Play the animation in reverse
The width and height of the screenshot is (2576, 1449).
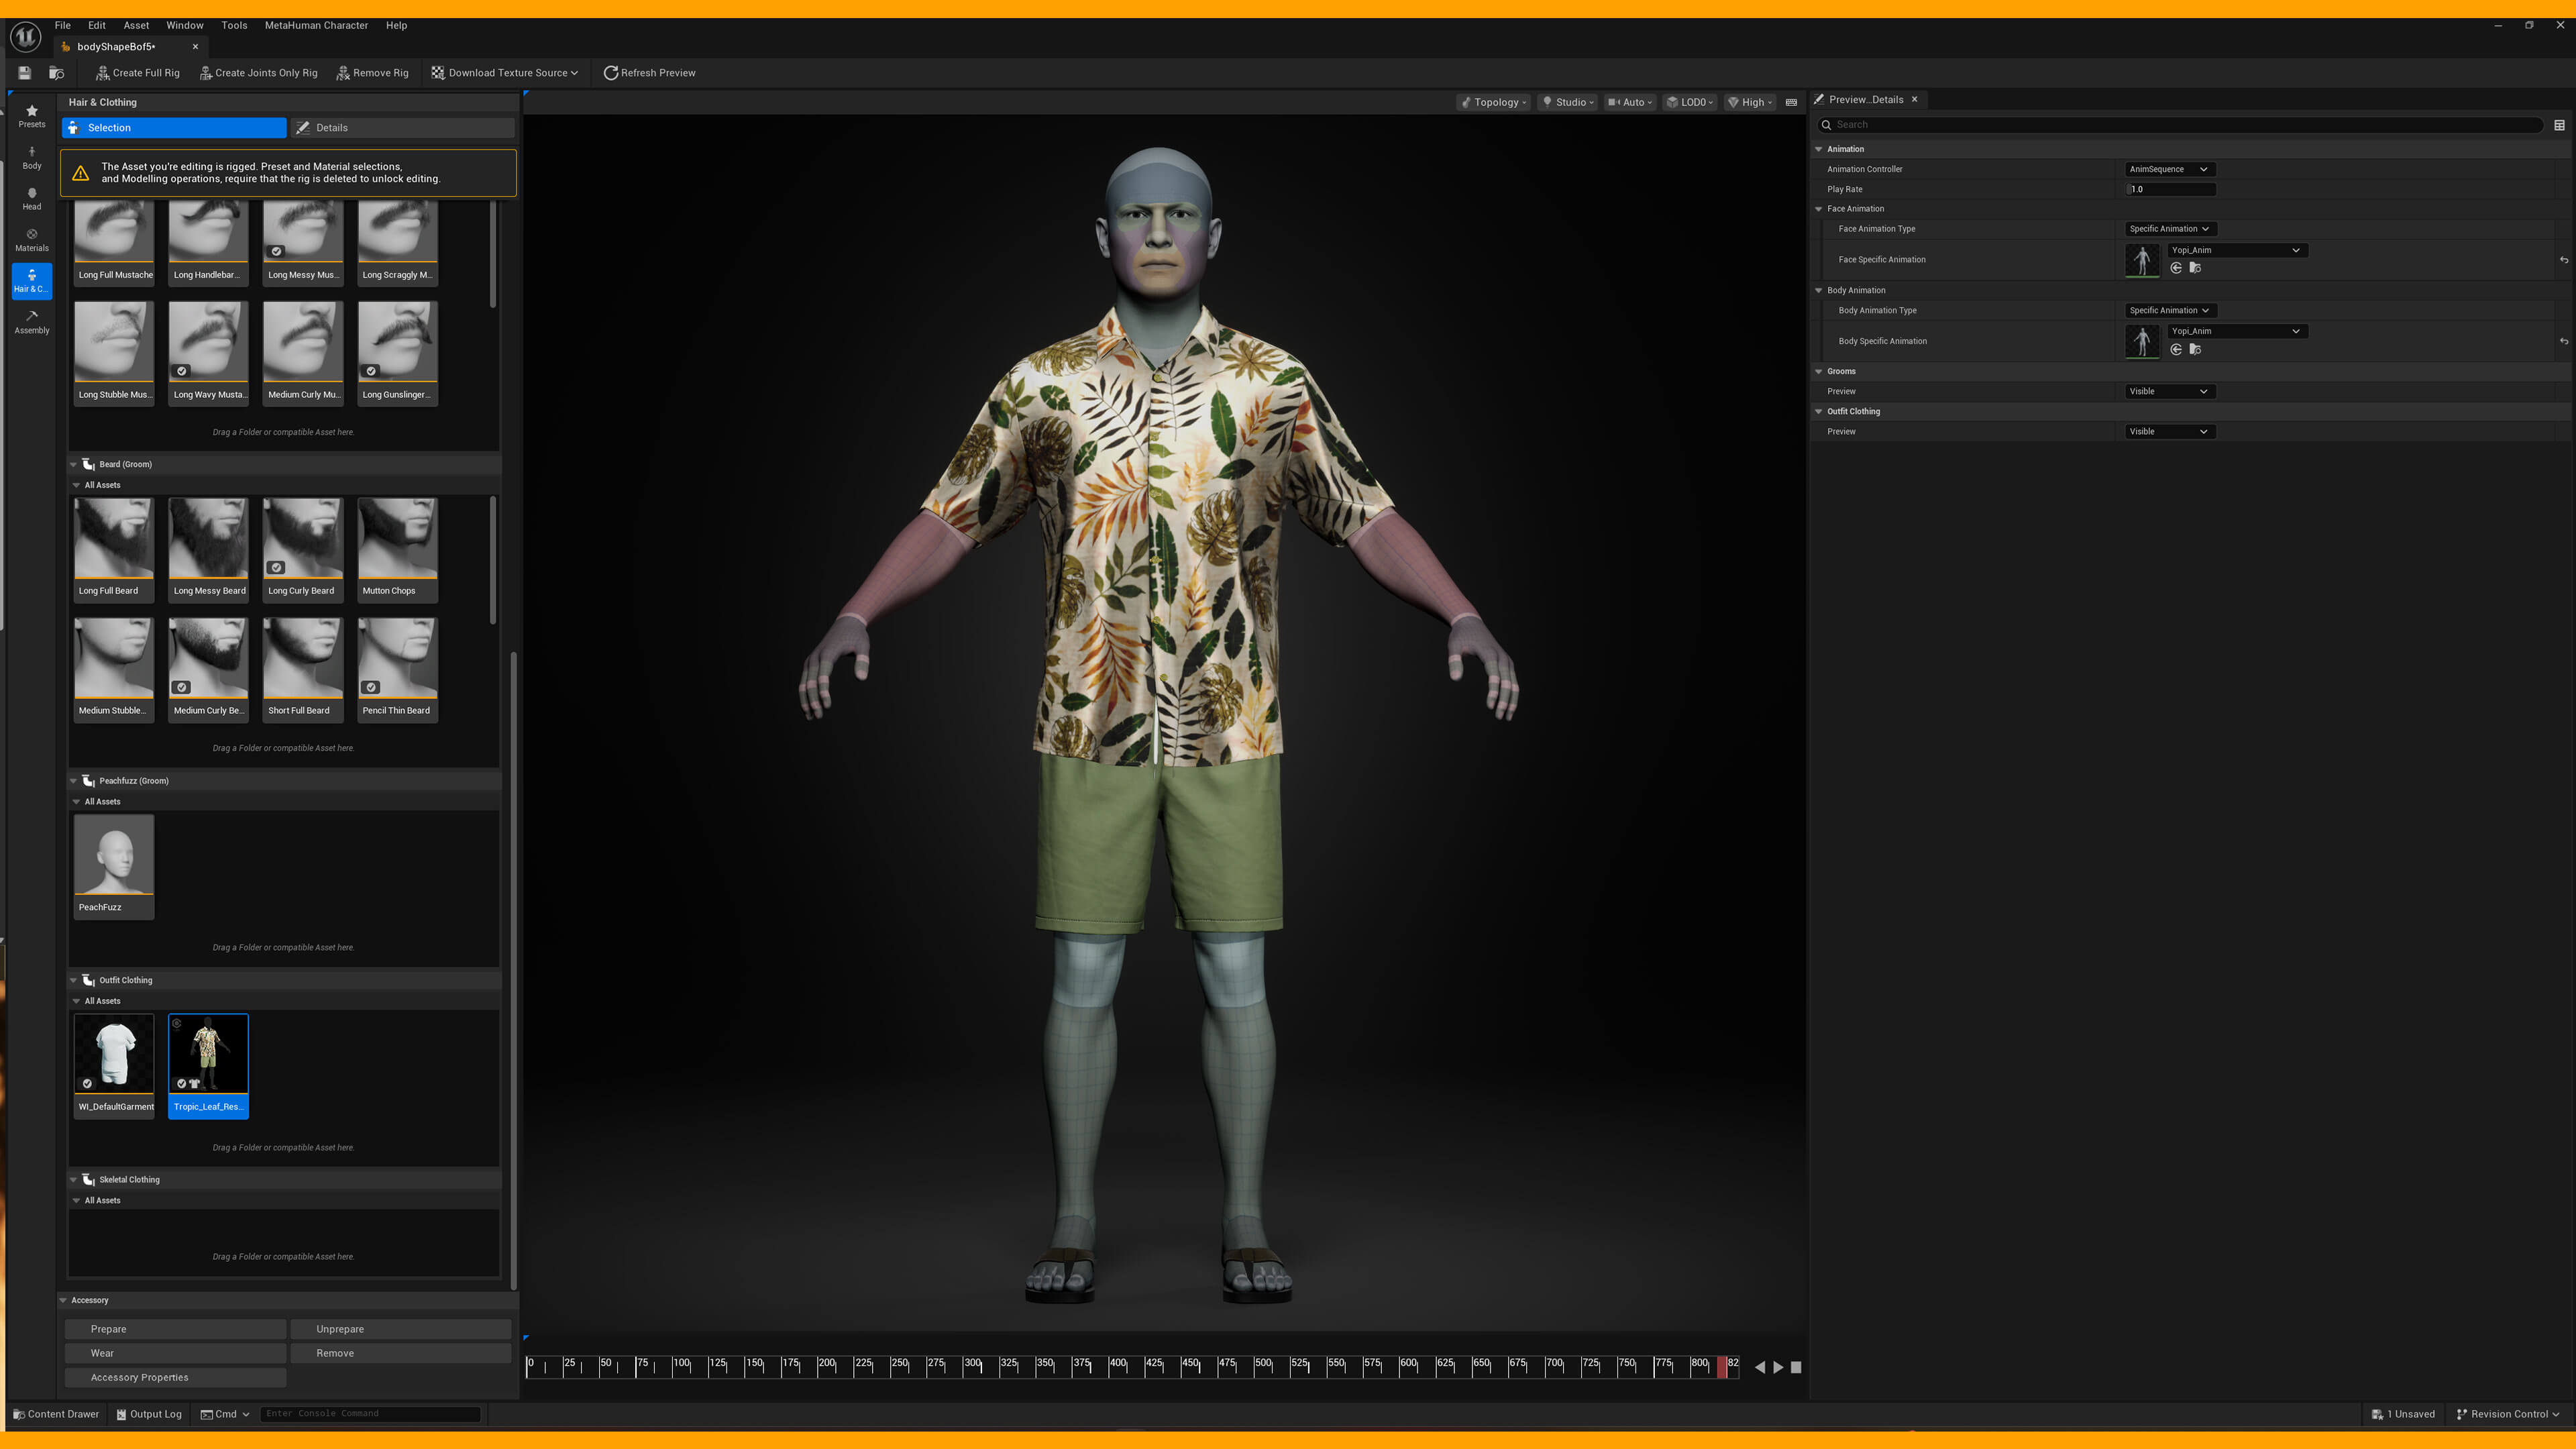coord(1759,1367)
